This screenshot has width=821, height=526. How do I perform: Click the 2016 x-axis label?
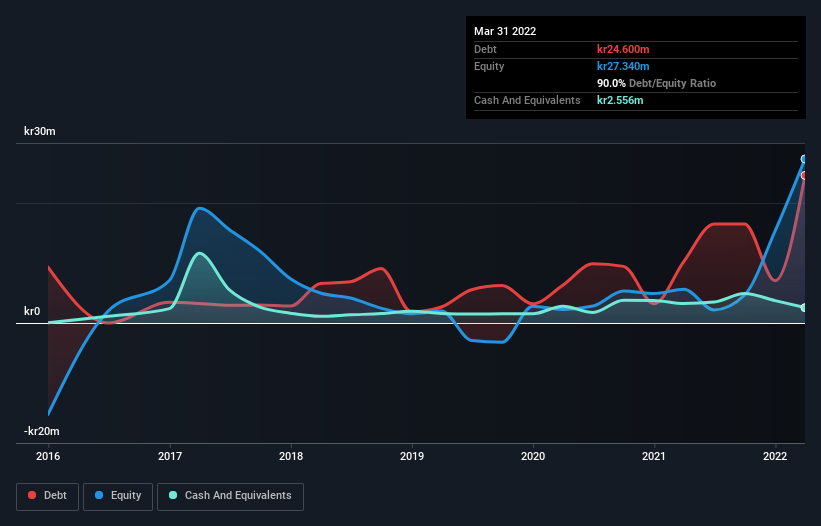pyautogui.click(x=48, y=456)
